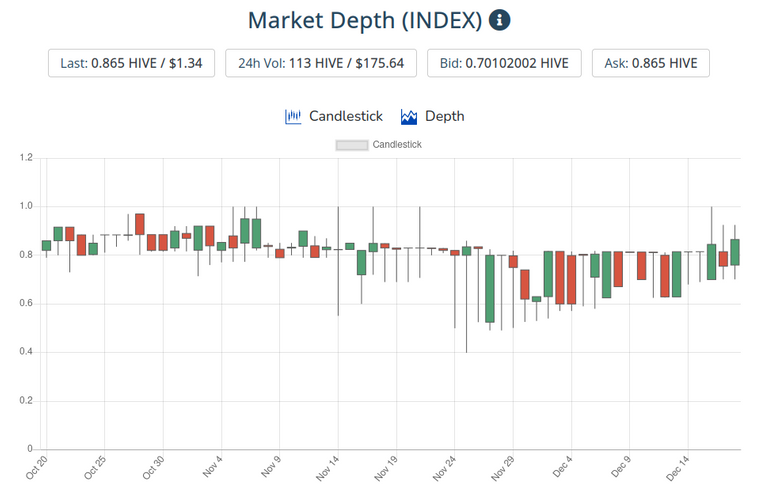Switch to the Depth view tab
Viewport: 768px width, 499px height.
click(x=432, y=117)
